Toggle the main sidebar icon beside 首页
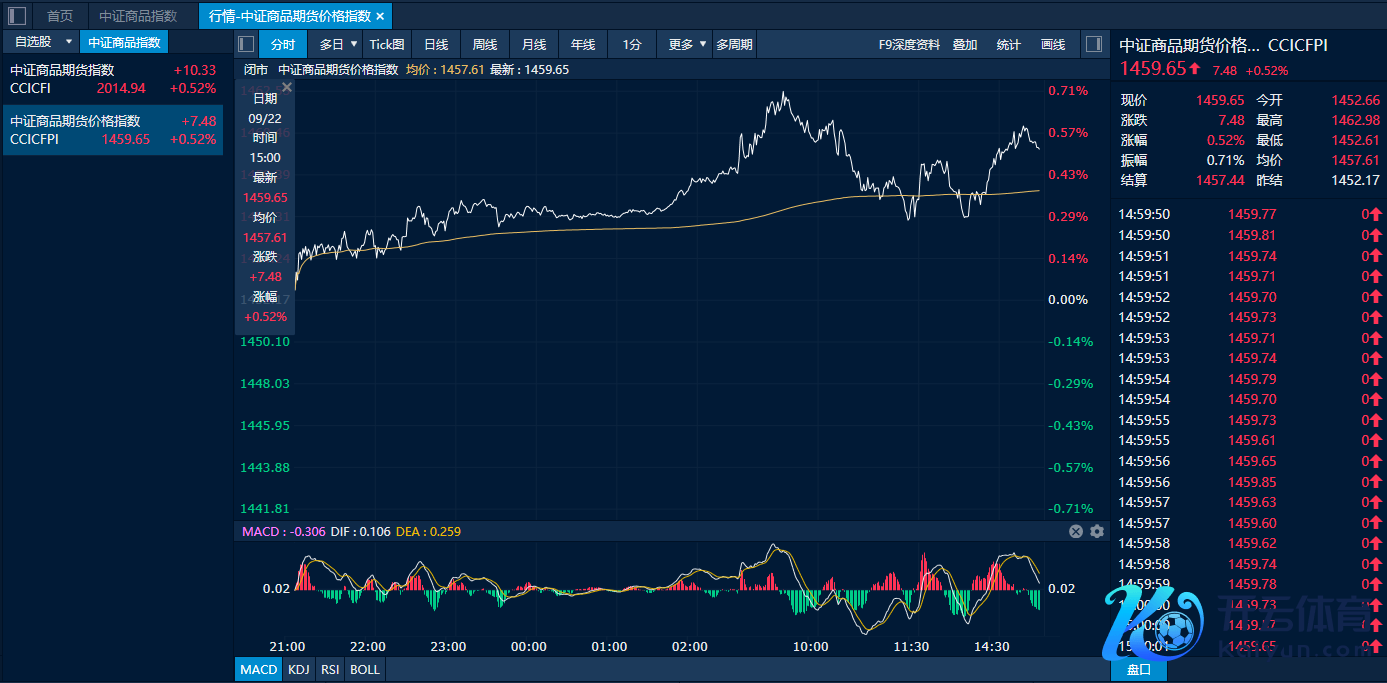Image resolution: width=1387 pixels, height=683 pixels. [17, 16]
